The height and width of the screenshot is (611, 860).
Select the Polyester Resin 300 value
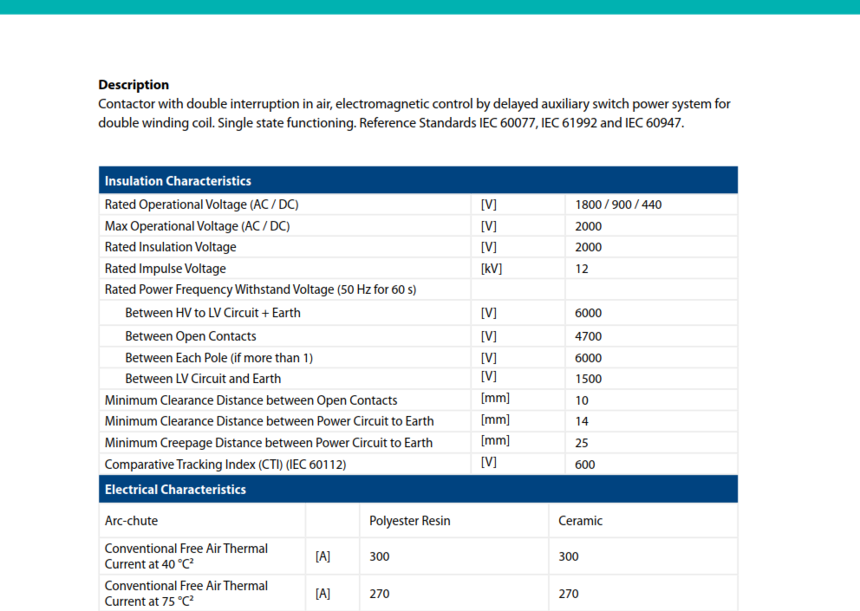tap(379, 556)
